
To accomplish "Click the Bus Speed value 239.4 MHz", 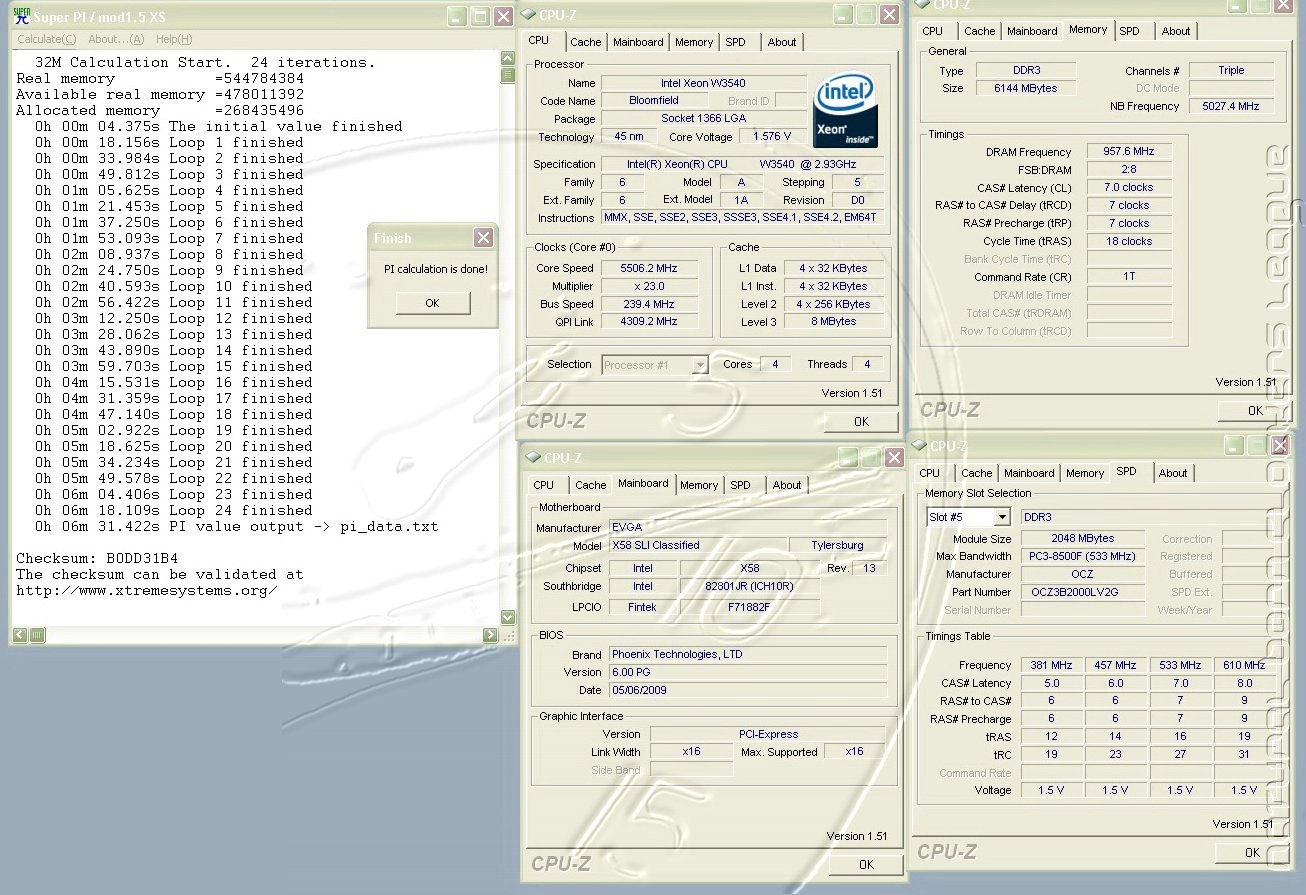I will click(648, 304).
